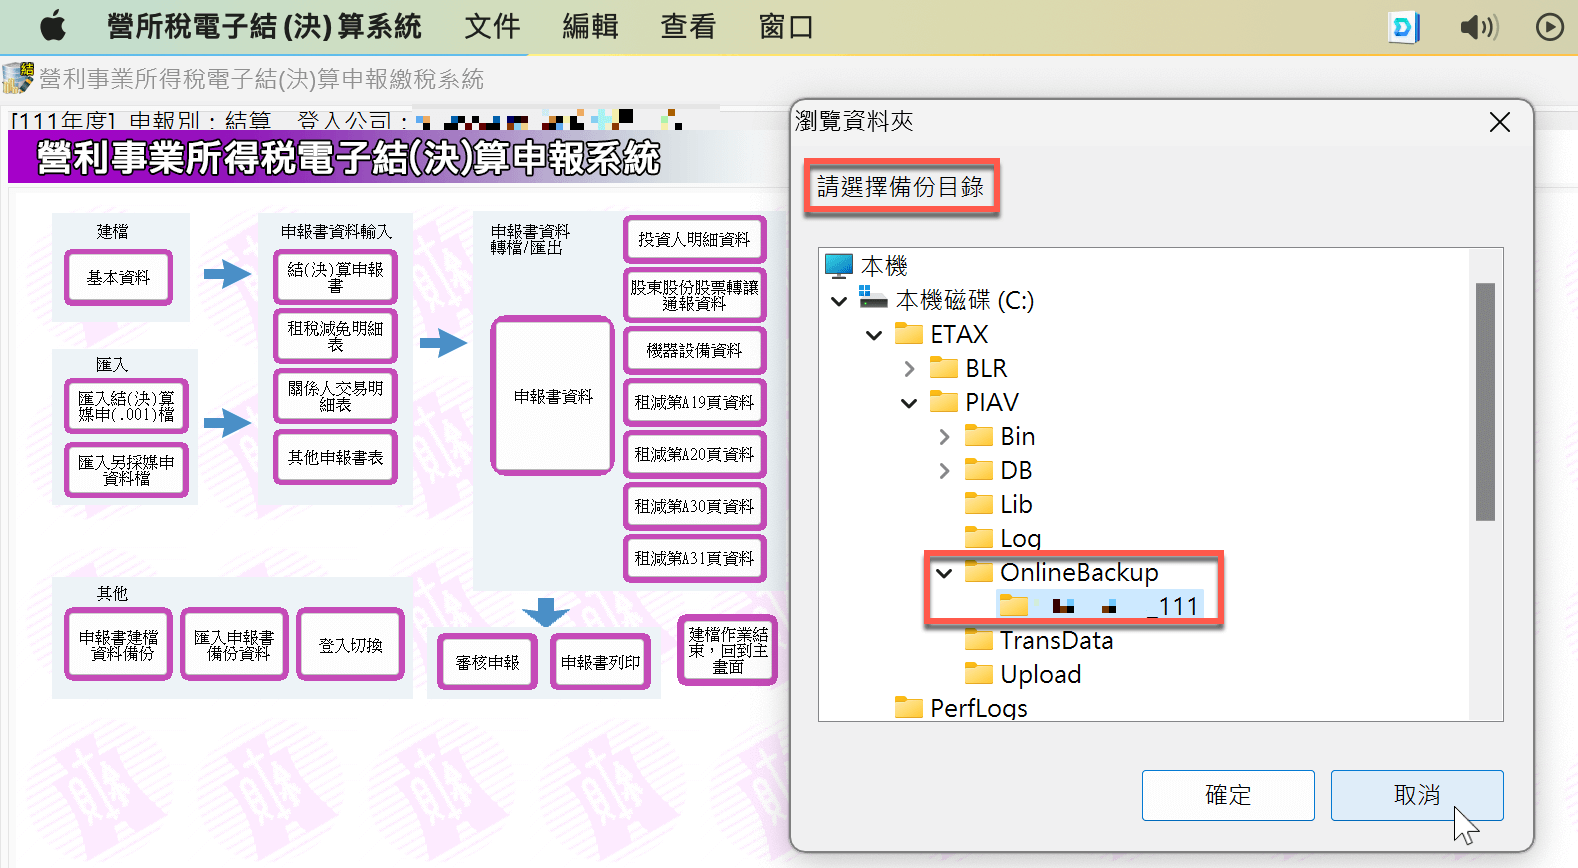Collapse the OnlineBackup folder
Screen dimensions: 1578x868
(x=944, y=573)
